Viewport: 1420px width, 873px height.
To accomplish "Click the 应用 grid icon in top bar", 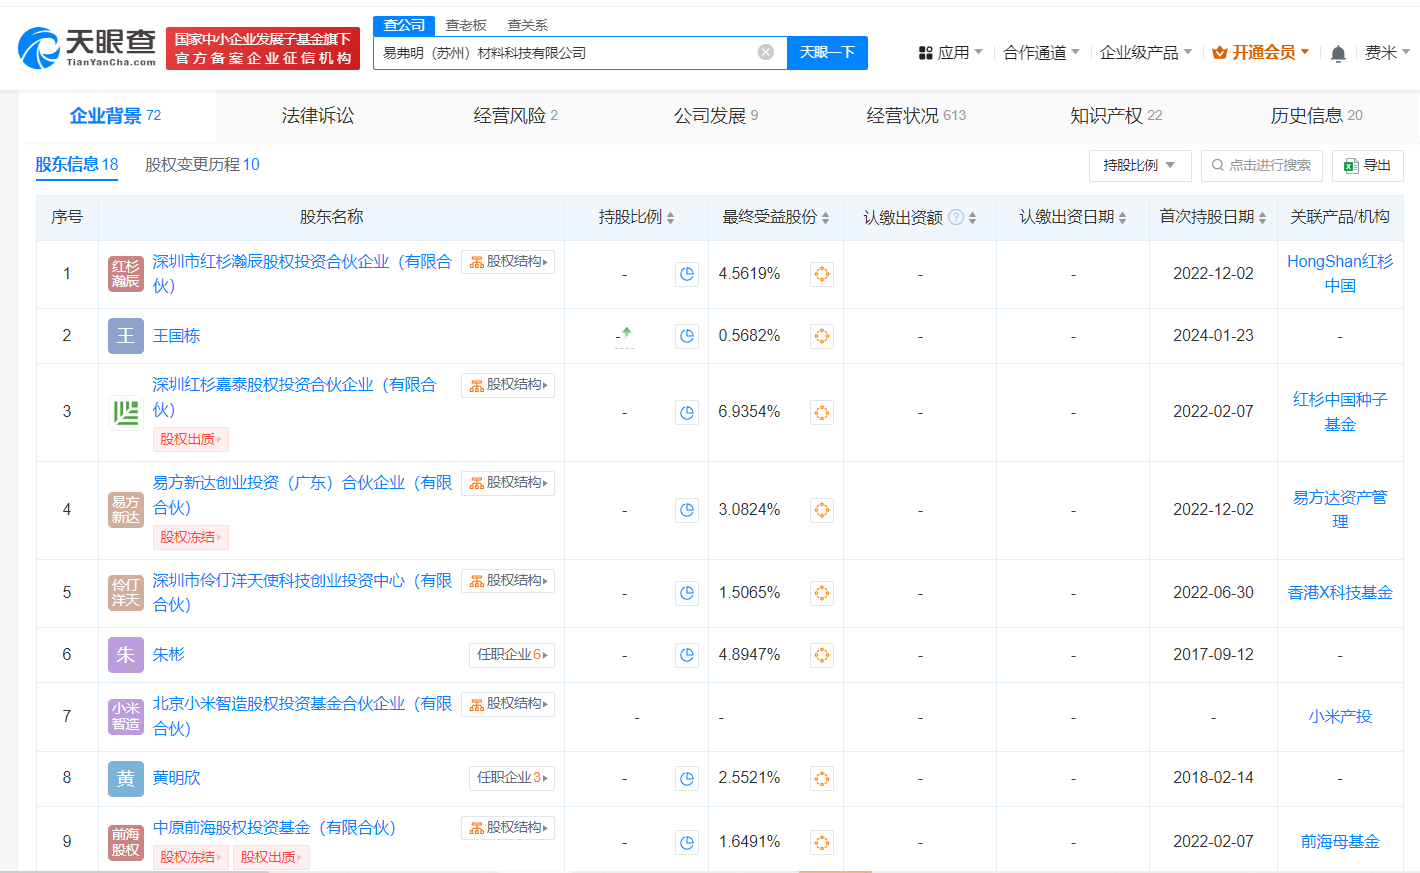I will click(924, 53).
